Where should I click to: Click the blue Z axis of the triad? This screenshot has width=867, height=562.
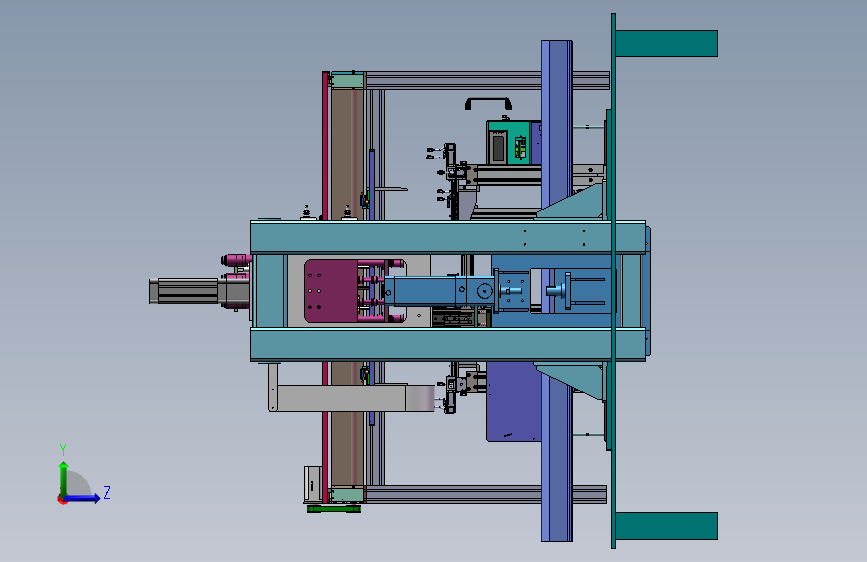(82, 498)
